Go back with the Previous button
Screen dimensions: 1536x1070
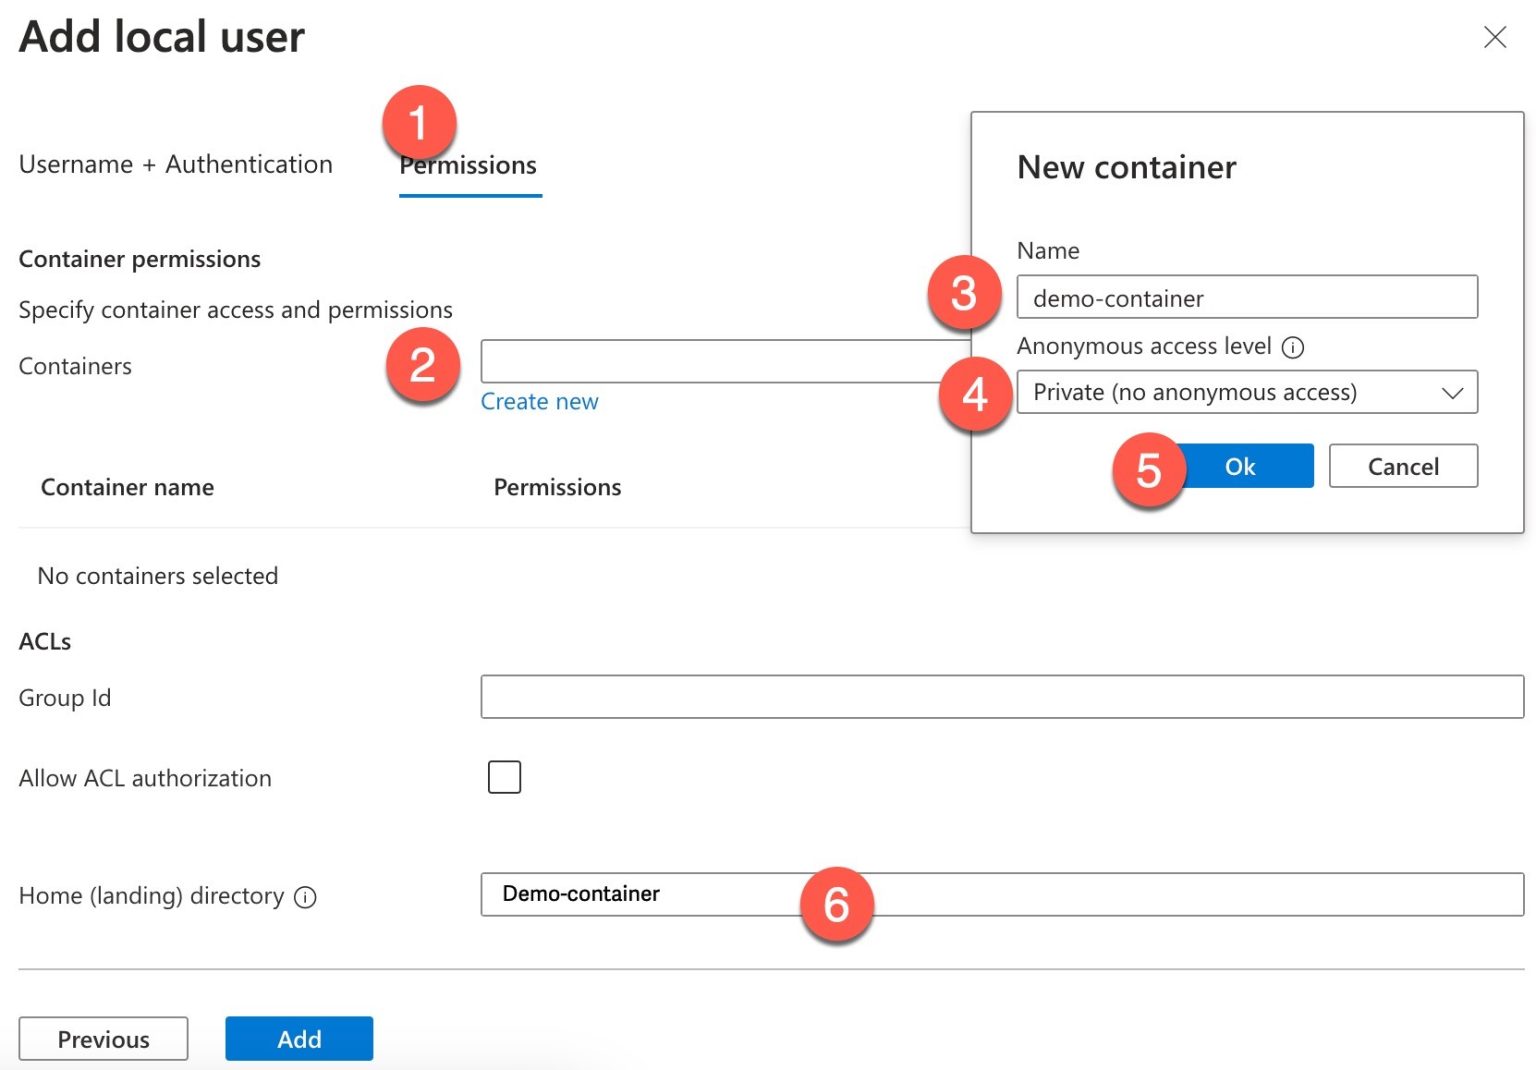click(x=103, y=1039)
